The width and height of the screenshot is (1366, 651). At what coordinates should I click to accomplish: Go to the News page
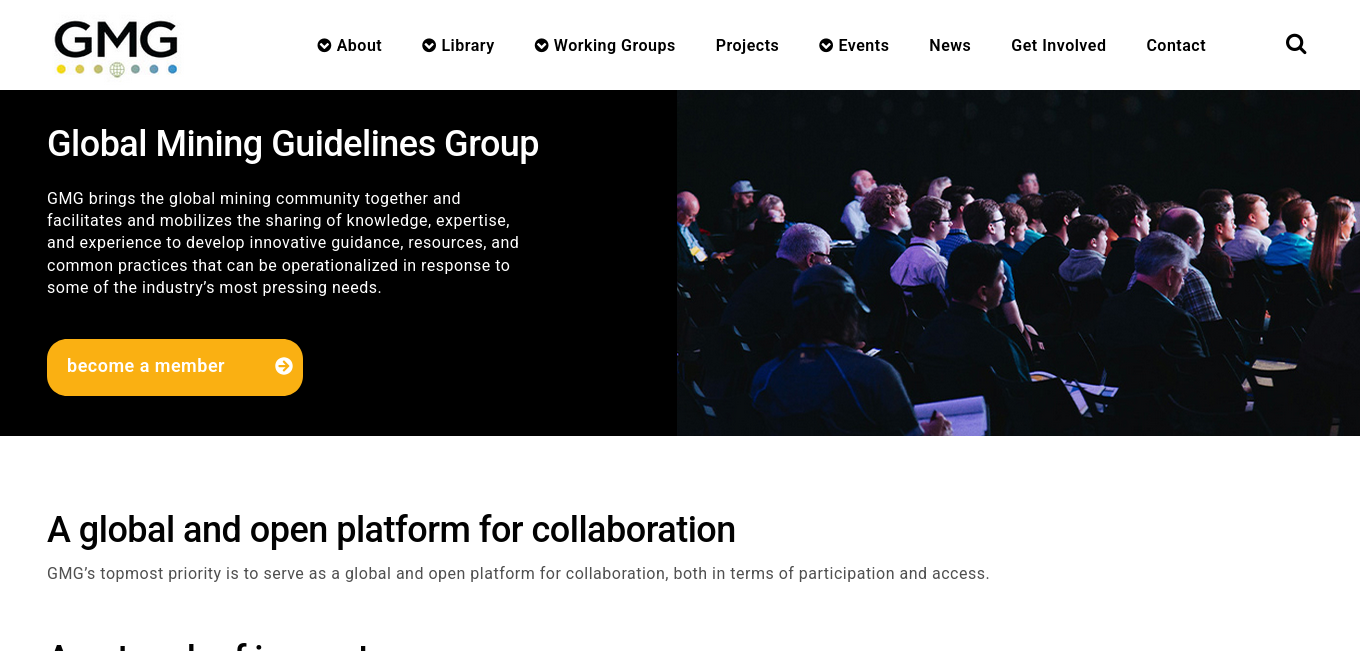tap(950, 45)
